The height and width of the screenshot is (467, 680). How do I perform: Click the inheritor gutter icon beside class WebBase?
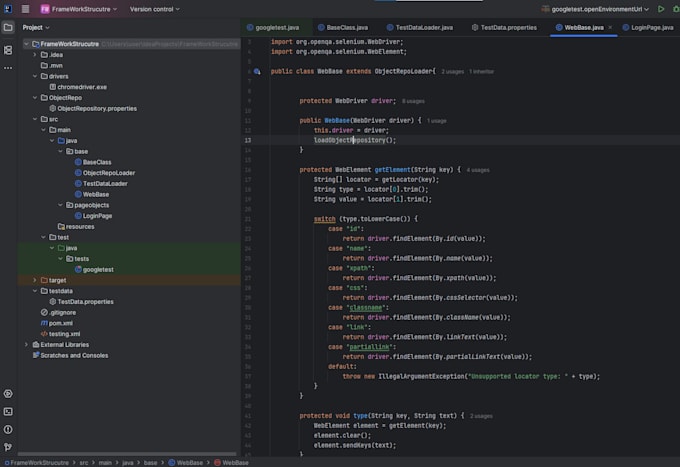(x=257, y=72)
